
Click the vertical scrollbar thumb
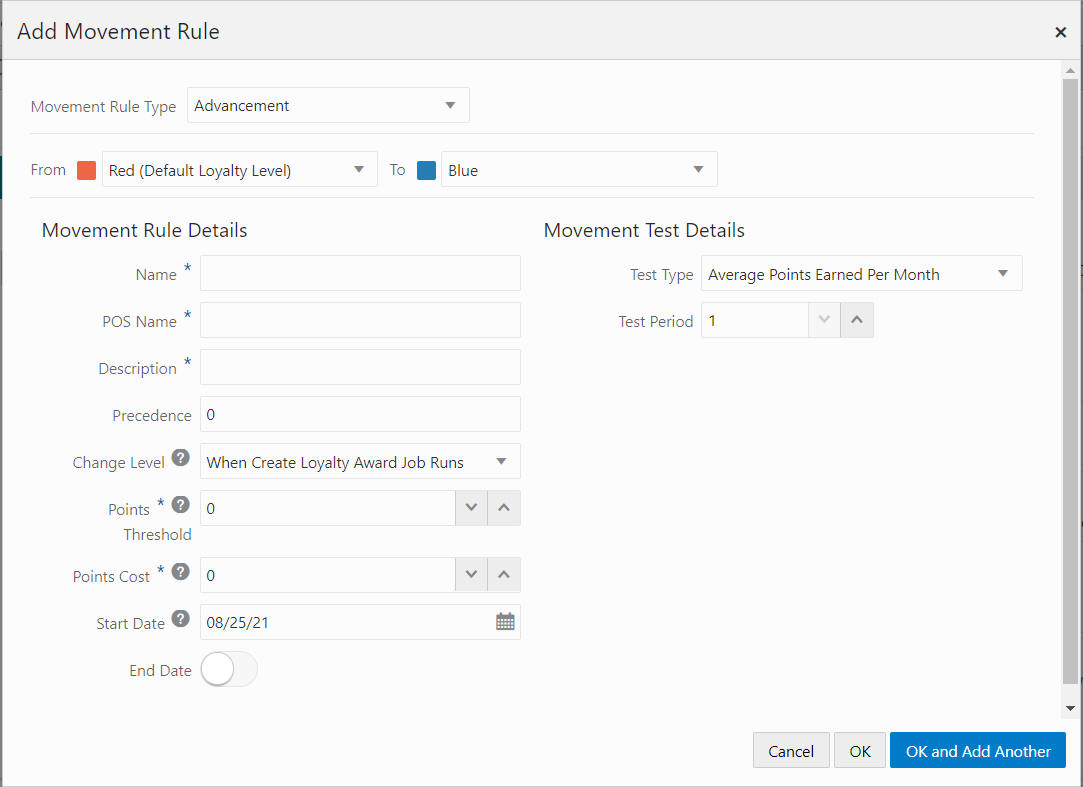pyautogui.click(x=1071, y=381)
